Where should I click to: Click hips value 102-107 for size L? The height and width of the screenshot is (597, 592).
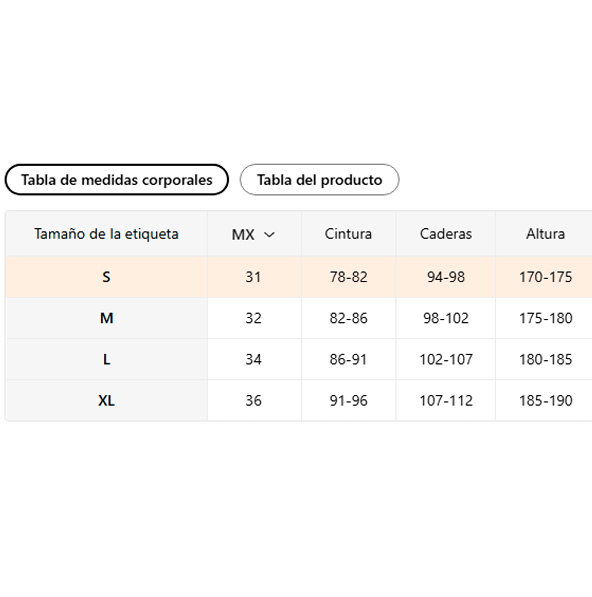(x=446, y=359)
